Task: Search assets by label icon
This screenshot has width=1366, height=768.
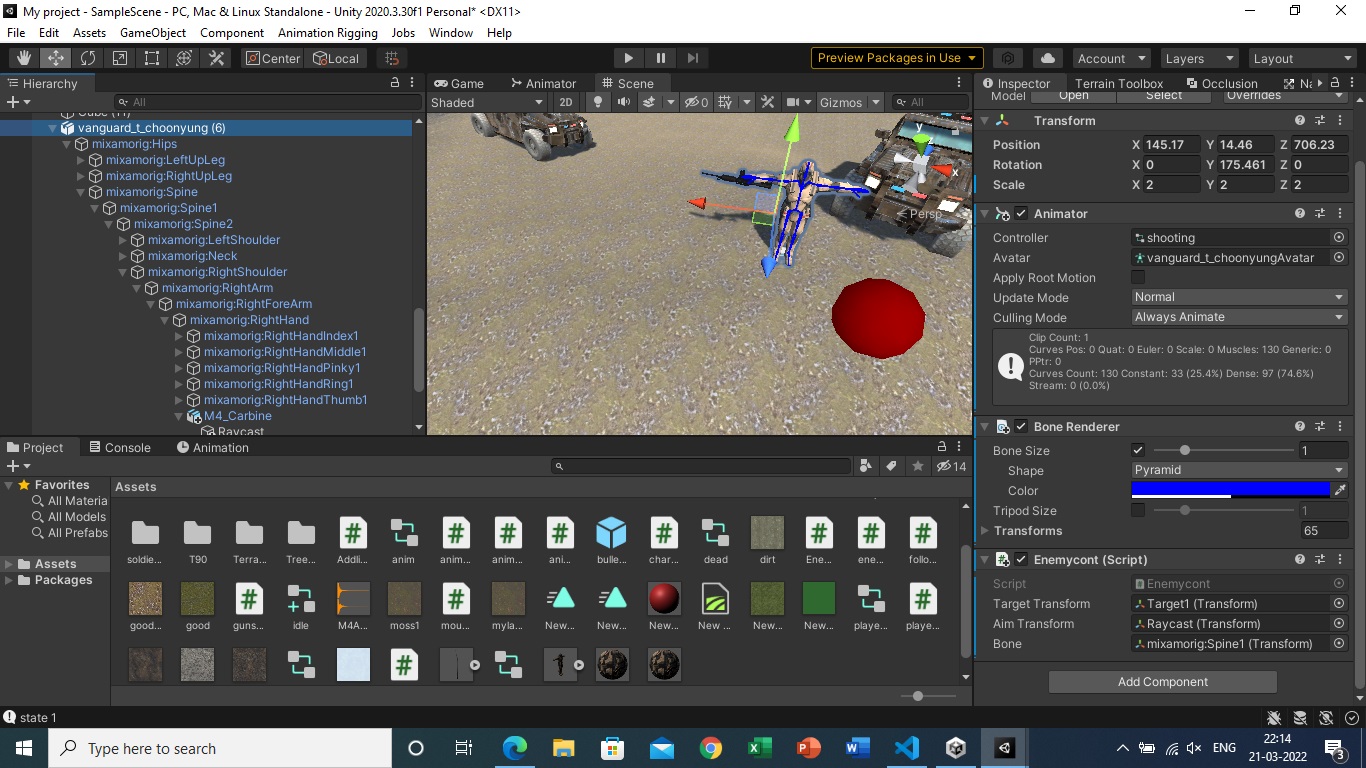Action: (x=892, y=466)
